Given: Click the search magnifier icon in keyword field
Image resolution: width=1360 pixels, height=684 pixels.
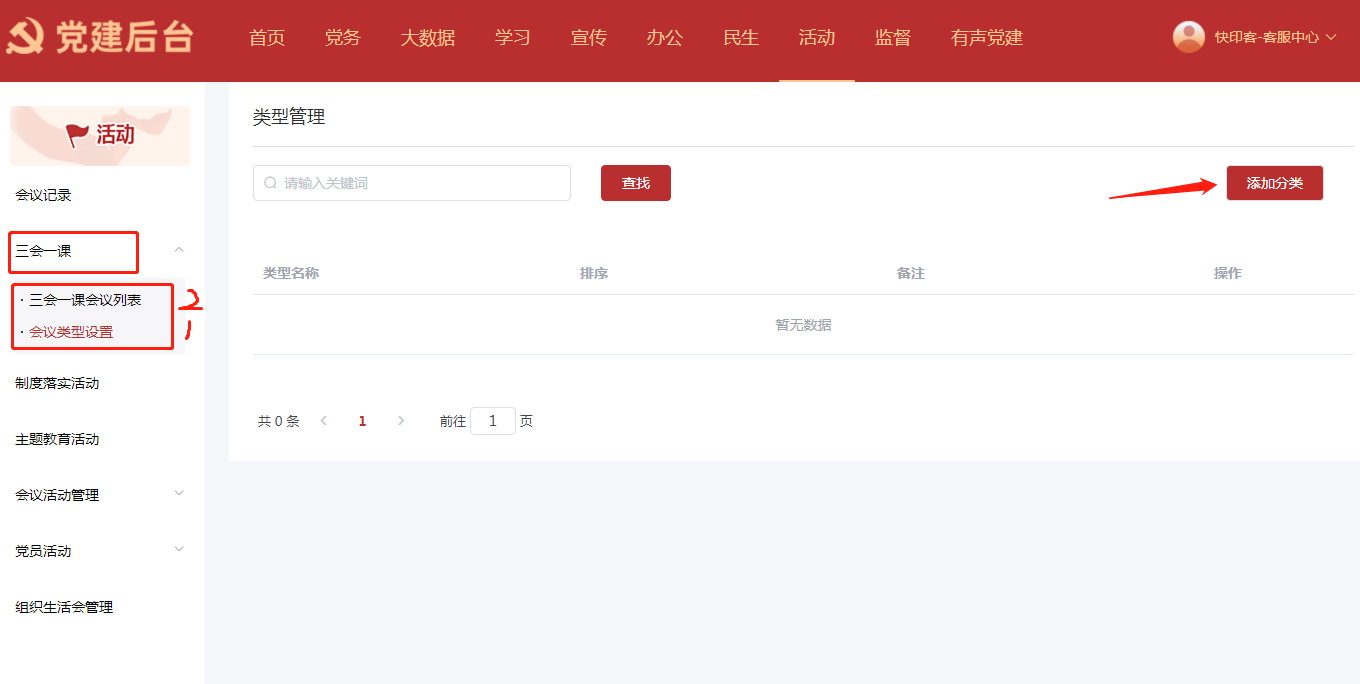Looking at the screenshot, I should coord(270,183).
